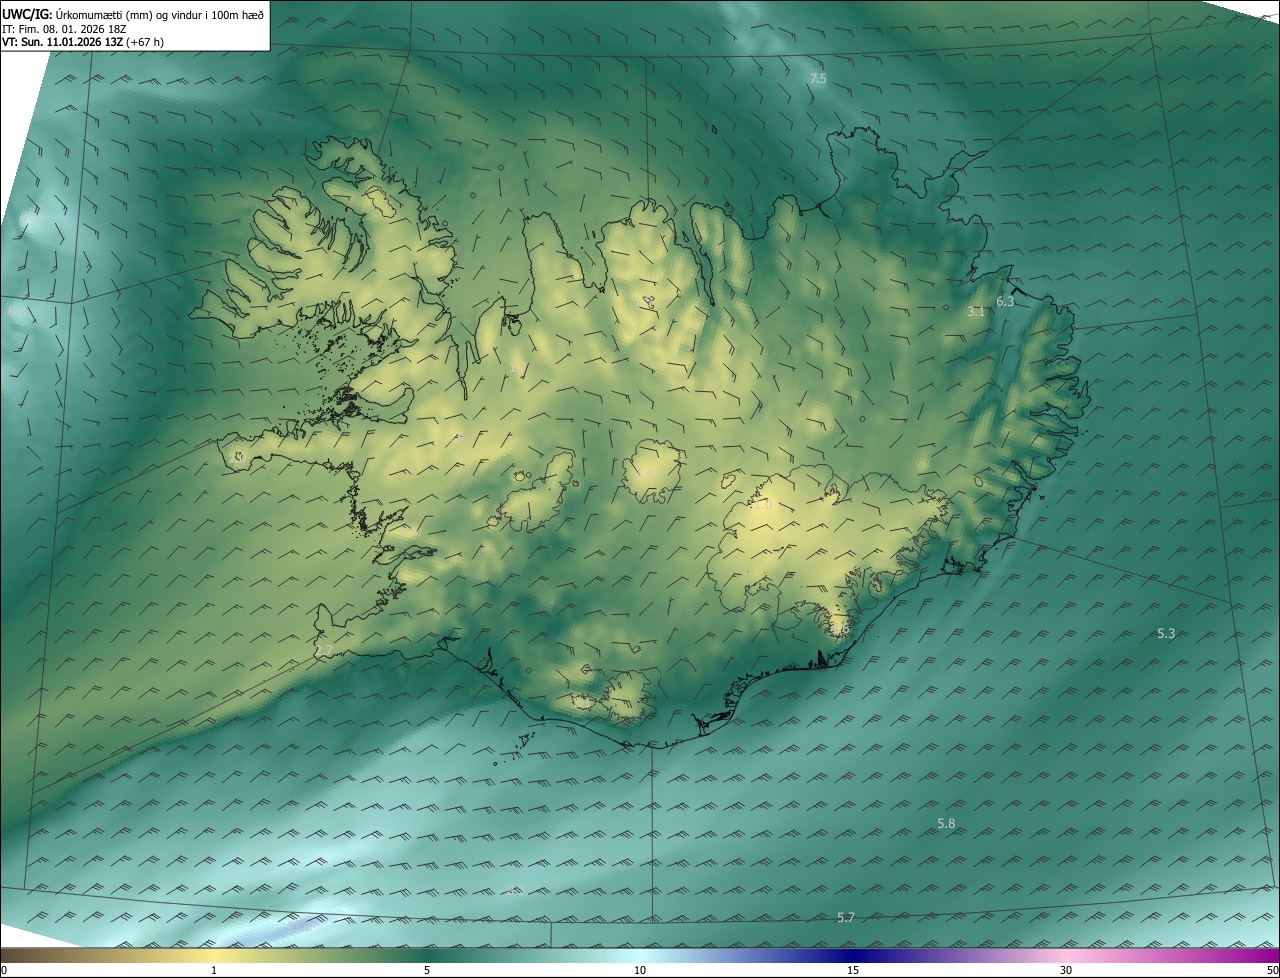Pick the dark blue color near 15
Screen dimensions: 1280x978
(x=853, y=955)
